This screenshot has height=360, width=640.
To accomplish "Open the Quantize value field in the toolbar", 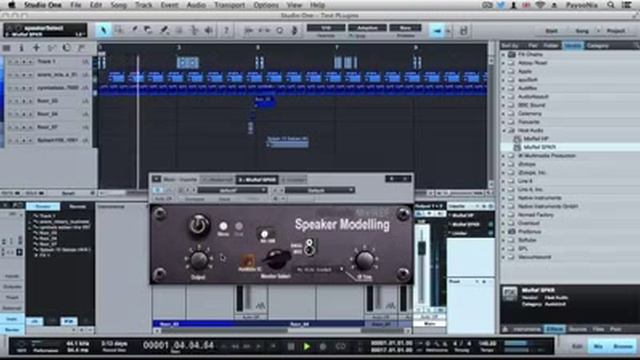I will click(326, 28).
